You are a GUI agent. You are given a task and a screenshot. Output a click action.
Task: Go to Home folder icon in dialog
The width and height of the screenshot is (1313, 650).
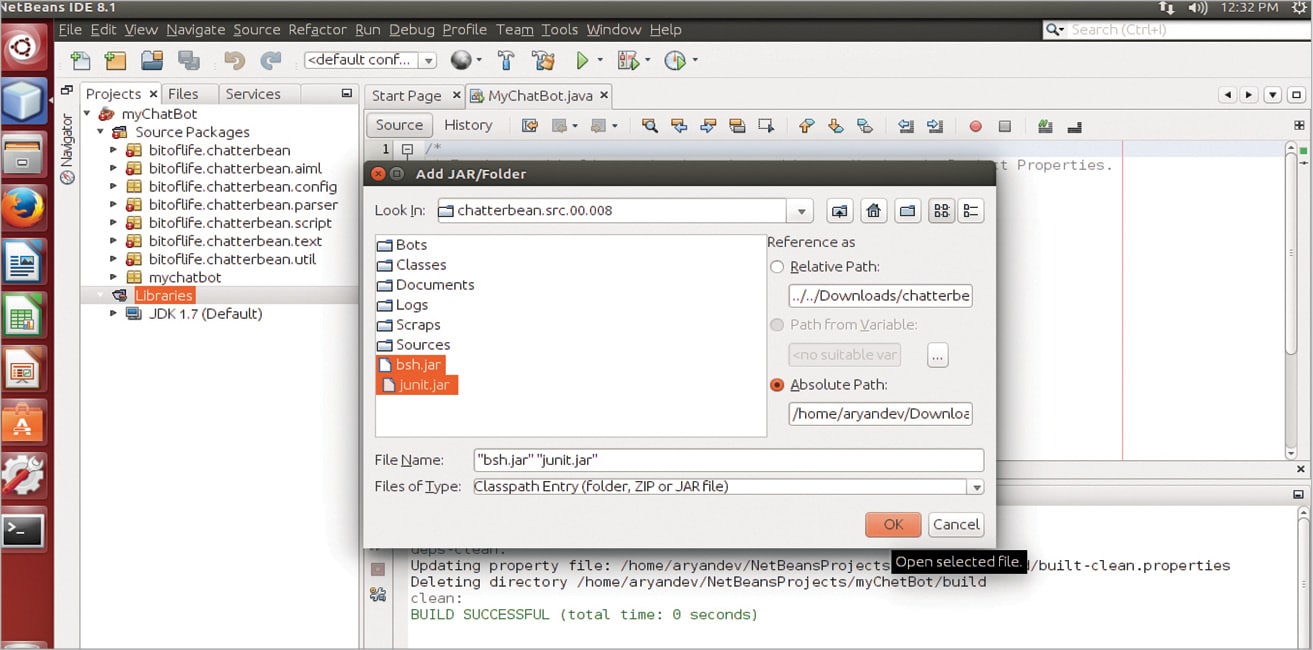click(873, 211)
